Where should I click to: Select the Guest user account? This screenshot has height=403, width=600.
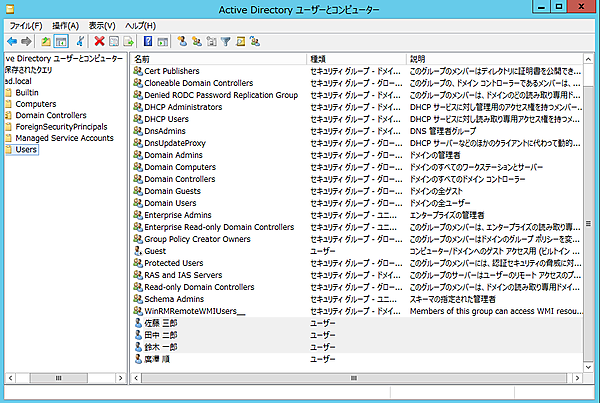point(155,251)
